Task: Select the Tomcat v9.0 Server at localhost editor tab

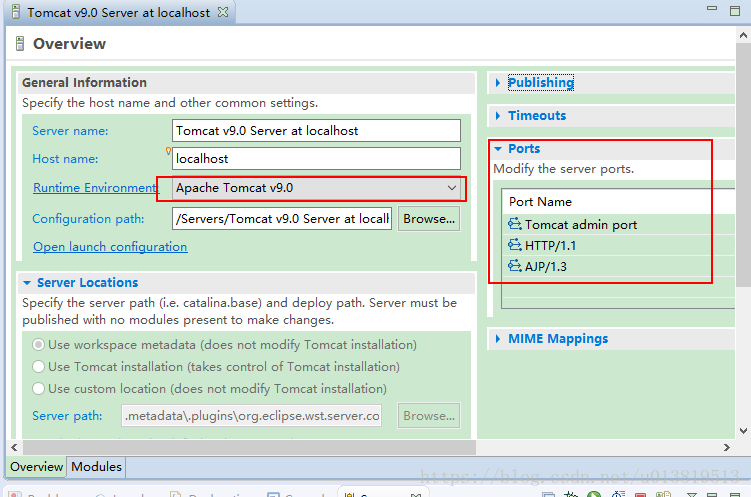Action: pos(119,12)
